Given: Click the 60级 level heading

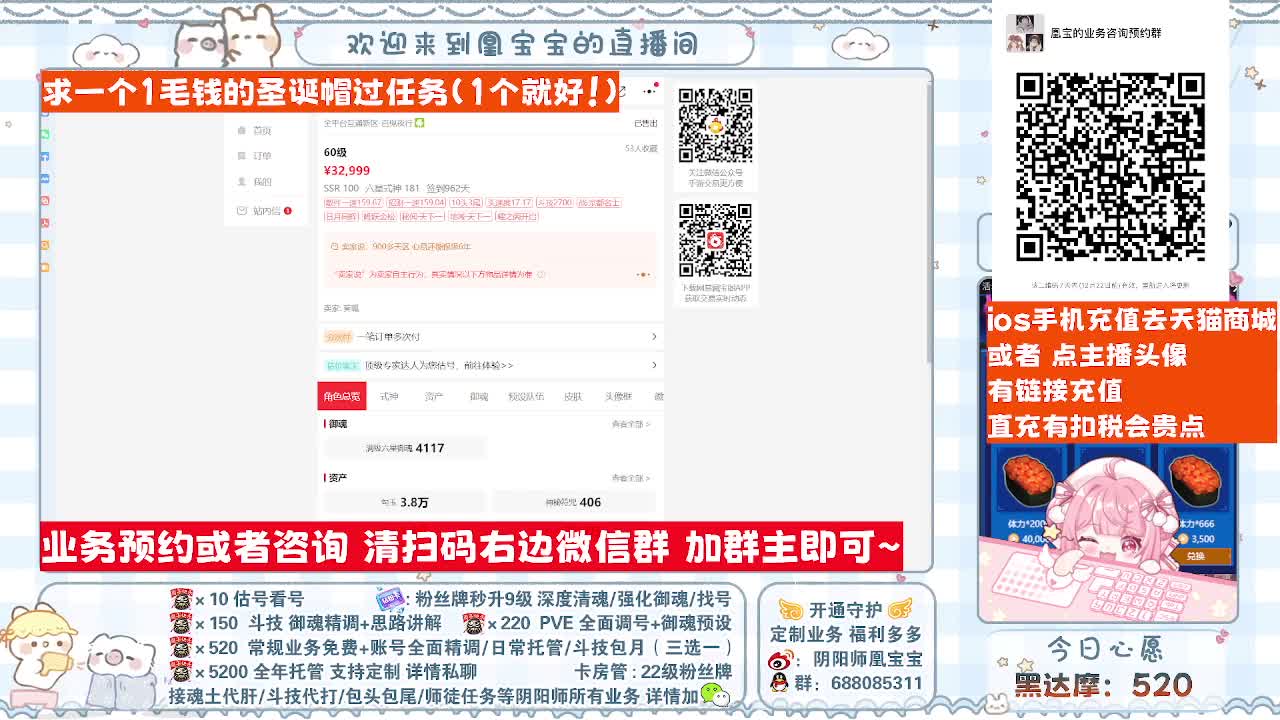Looking at the screenshot, I should click(335, 152).
